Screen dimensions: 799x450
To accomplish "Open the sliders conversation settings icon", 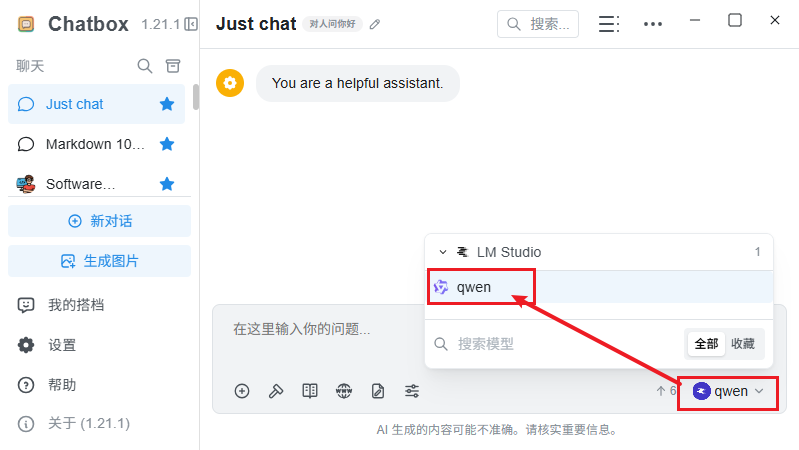I will (412, 391).
